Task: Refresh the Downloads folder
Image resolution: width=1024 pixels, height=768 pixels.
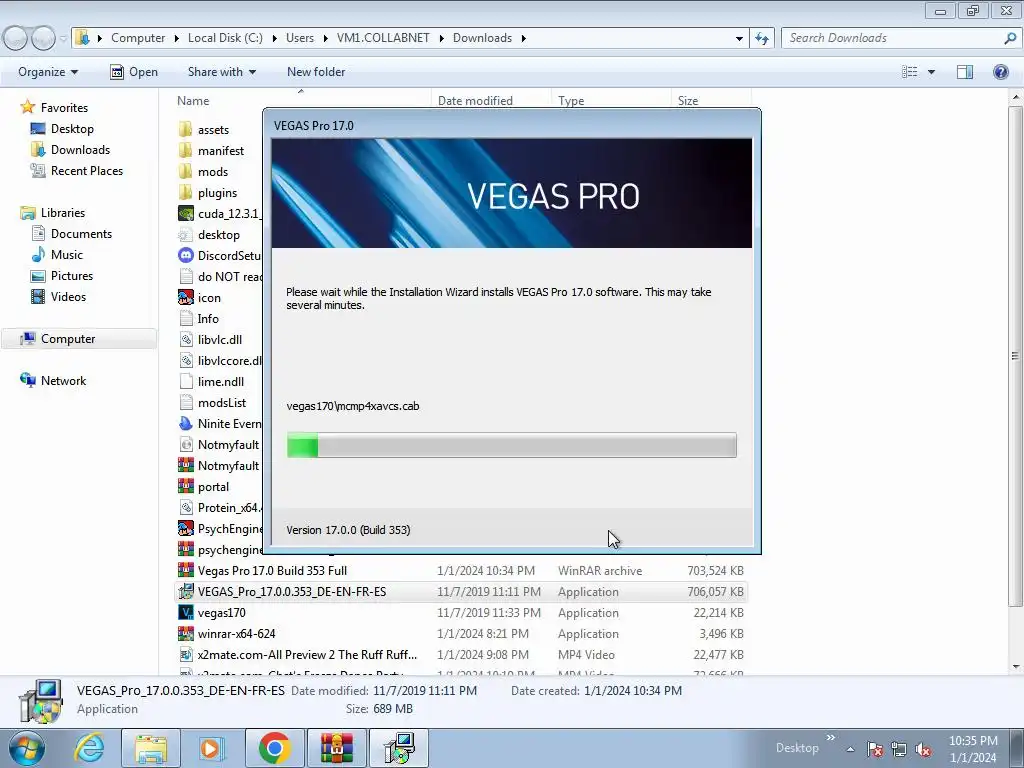Action: point(762,39)
